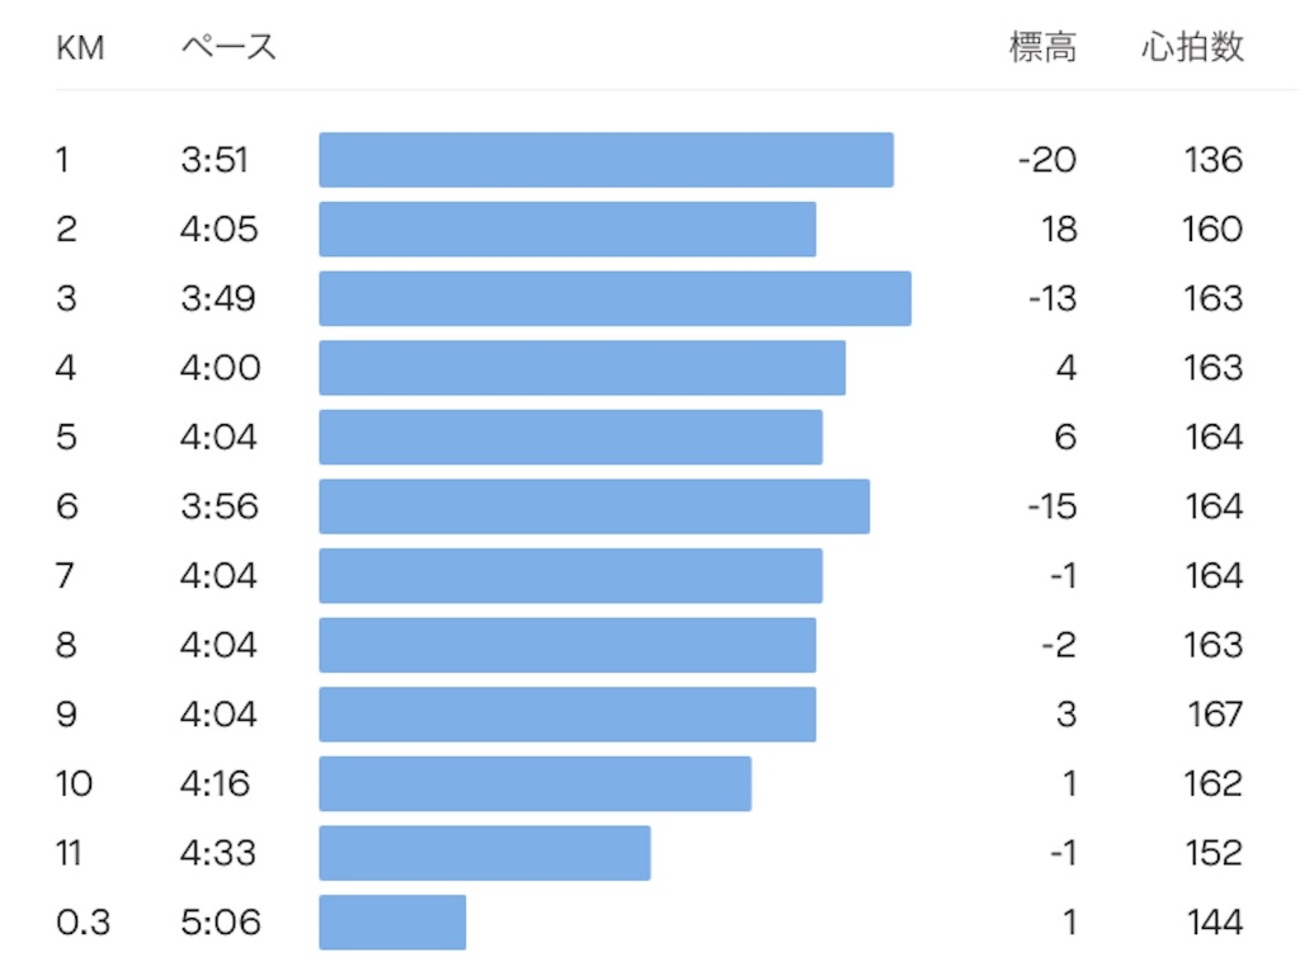This screenshot has height=971, width=1300.
Task: Click the ペース column header
Action: point(228,47)
